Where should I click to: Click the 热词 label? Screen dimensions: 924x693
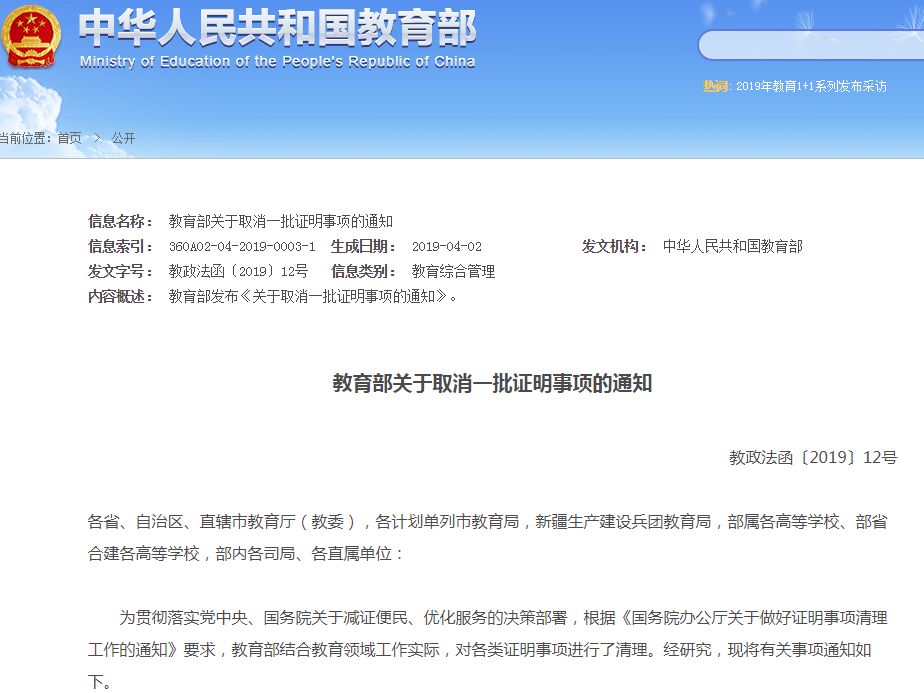pyautogui.click(x=716, y=87)
